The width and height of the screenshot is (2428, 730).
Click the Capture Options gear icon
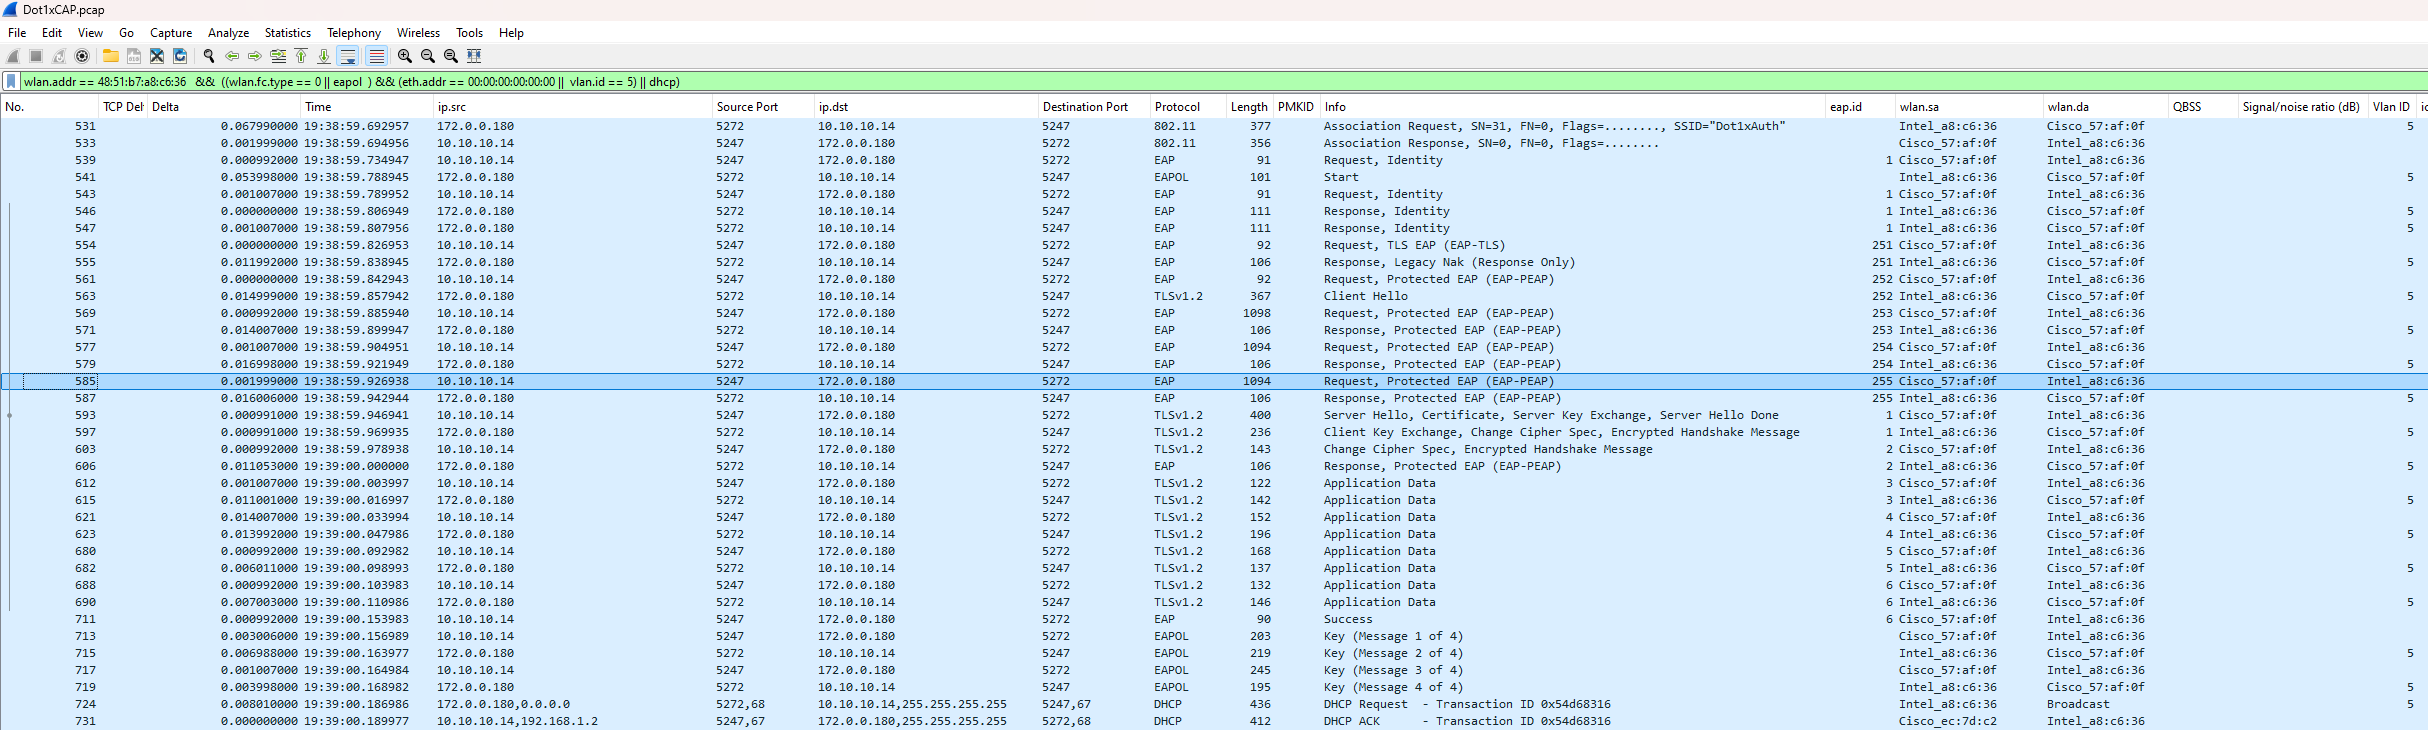tap(82, 56)
